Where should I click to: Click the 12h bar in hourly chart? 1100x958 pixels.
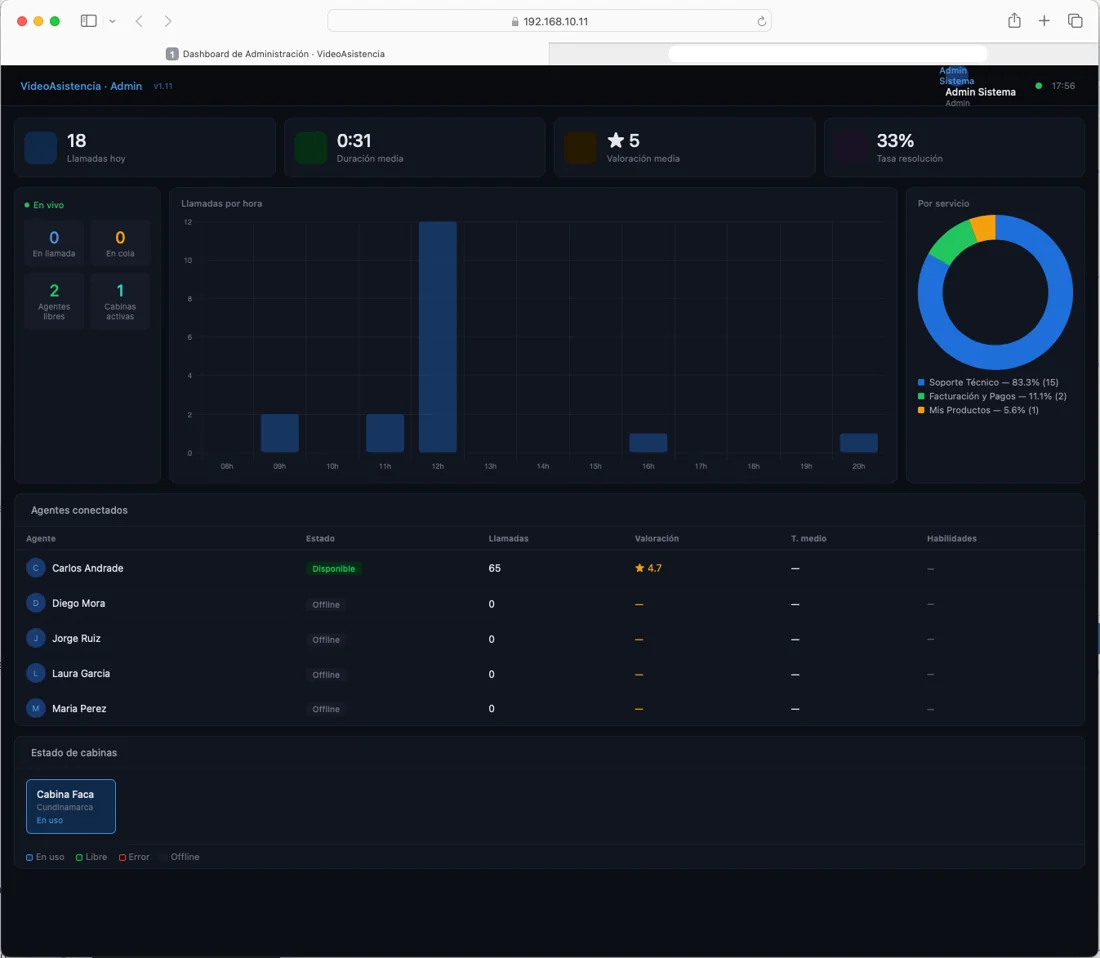coord(438,337)
